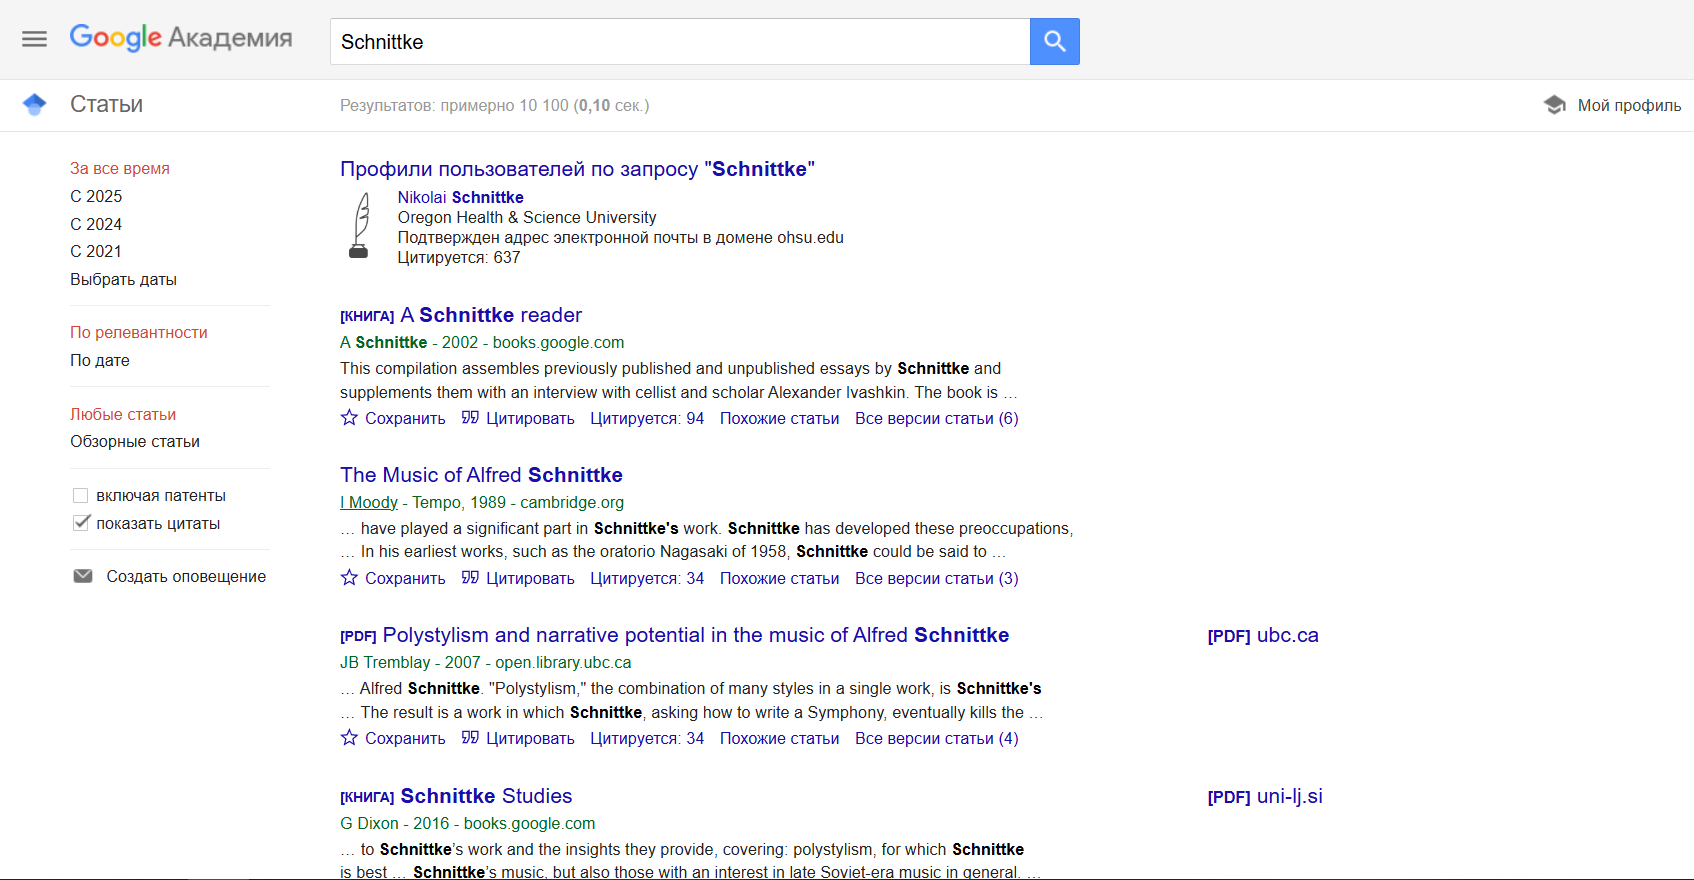Filter results С 2024
The width and height of the screenshot is (1694, 880).
(96, 224)
